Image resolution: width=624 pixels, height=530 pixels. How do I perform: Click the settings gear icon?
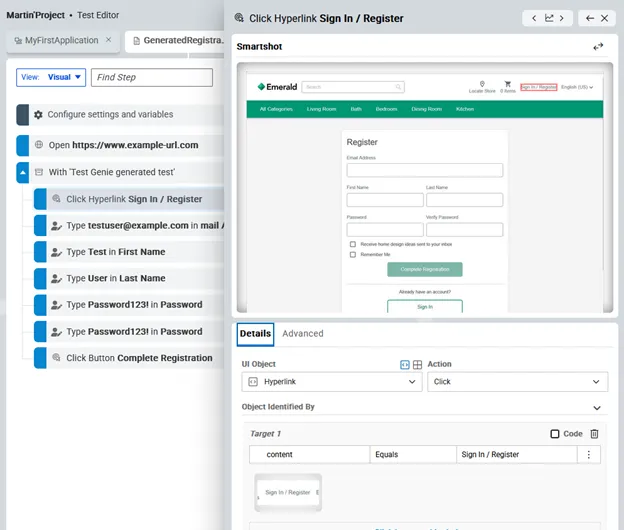38,115
